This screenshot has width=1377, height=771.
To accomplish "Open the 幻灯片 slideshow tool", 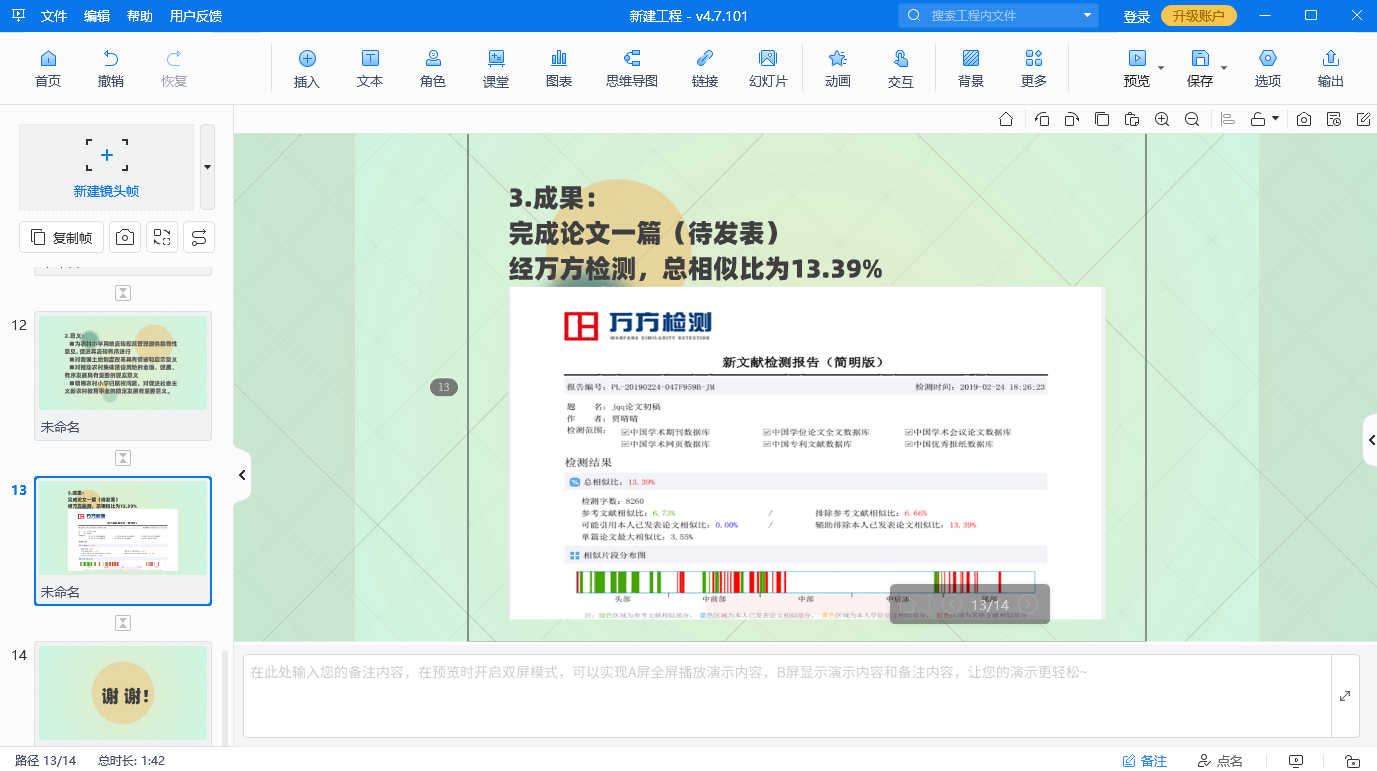I will coord(768,68).
